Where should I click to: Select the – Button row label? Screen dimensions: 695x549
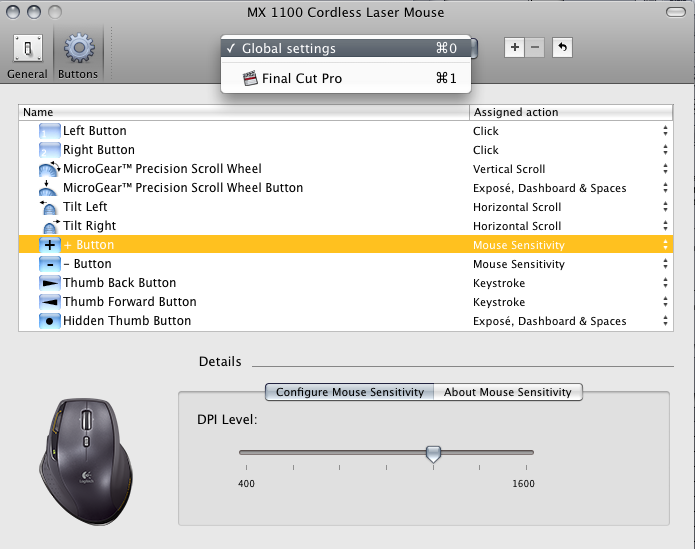pyautogui.click(x=87, y=264)
